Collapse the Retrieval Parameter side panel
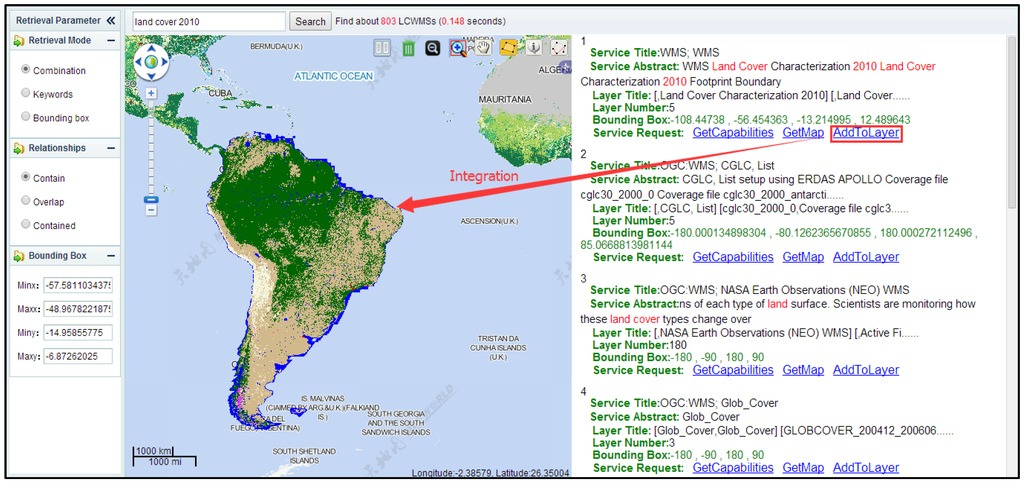This screenshot has height=484, width=1024. (110, 20)
